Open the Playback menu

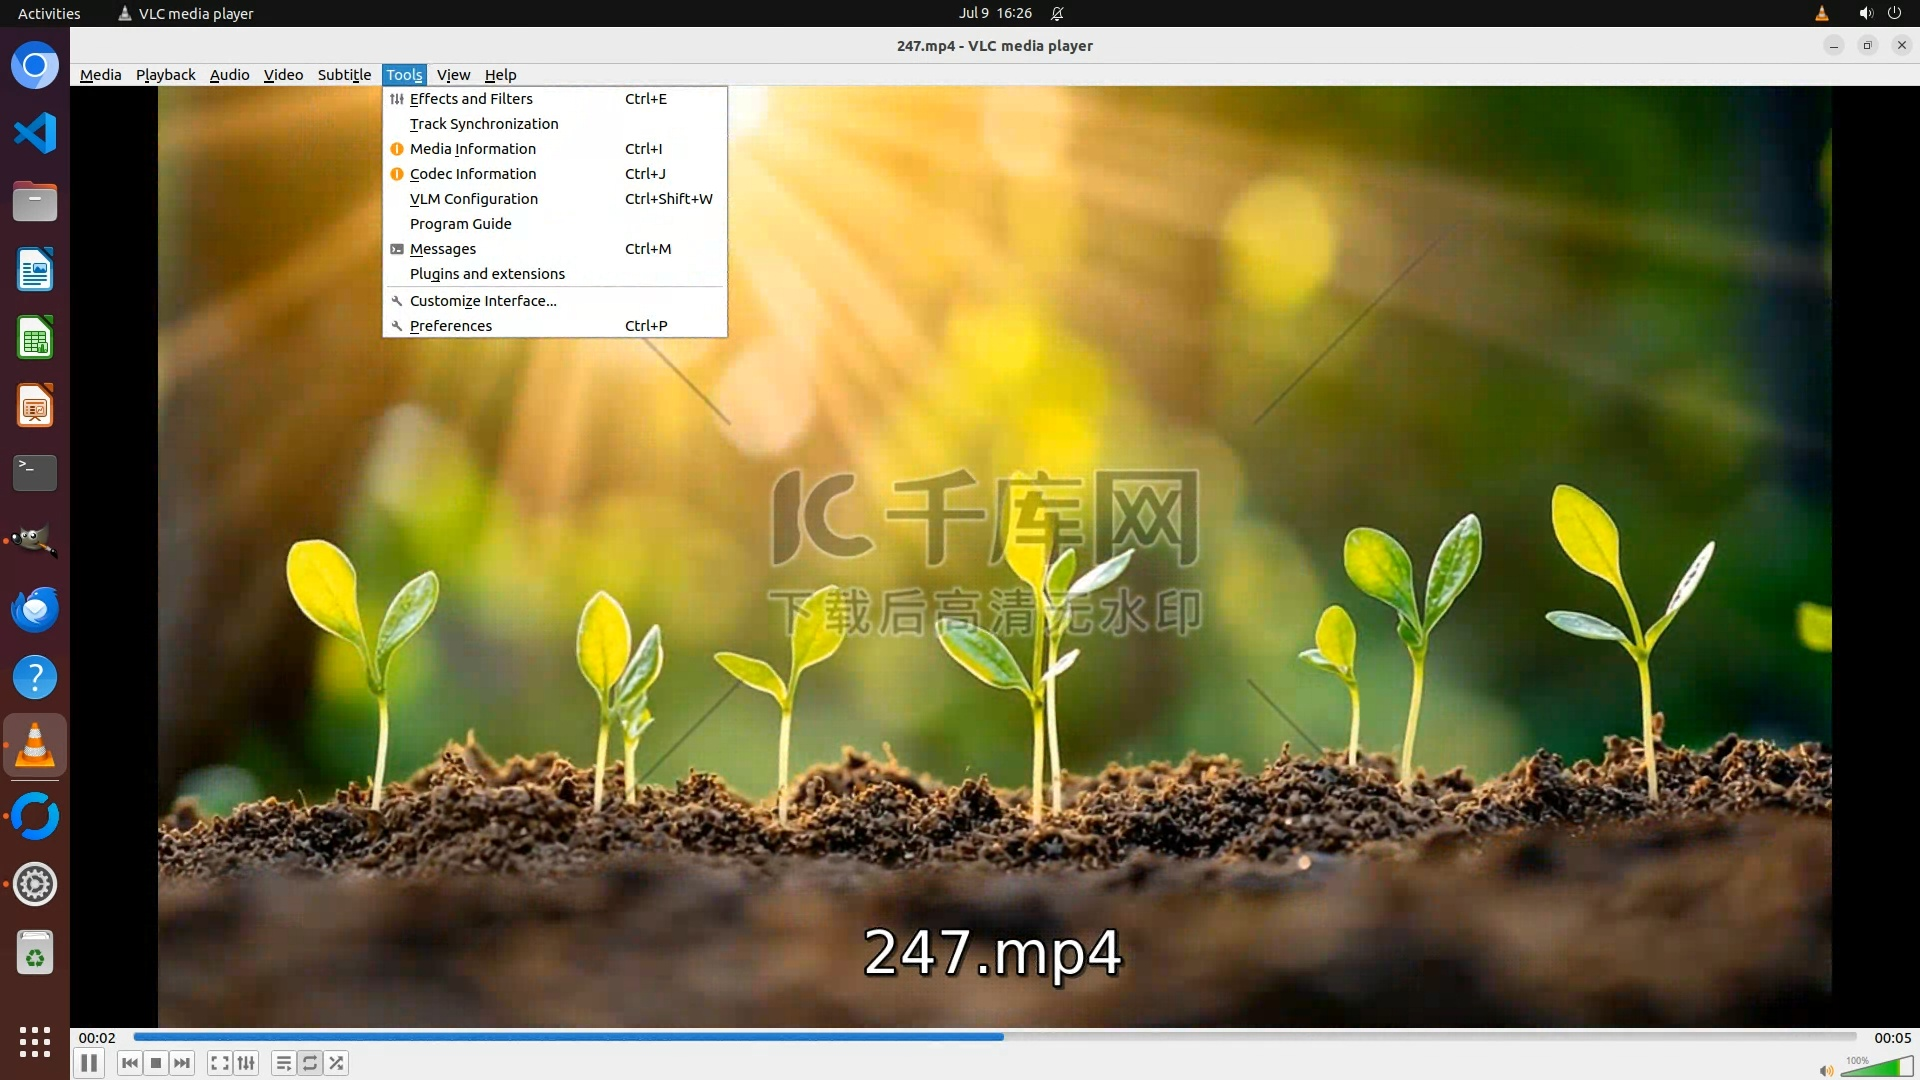tap(165, 75)
